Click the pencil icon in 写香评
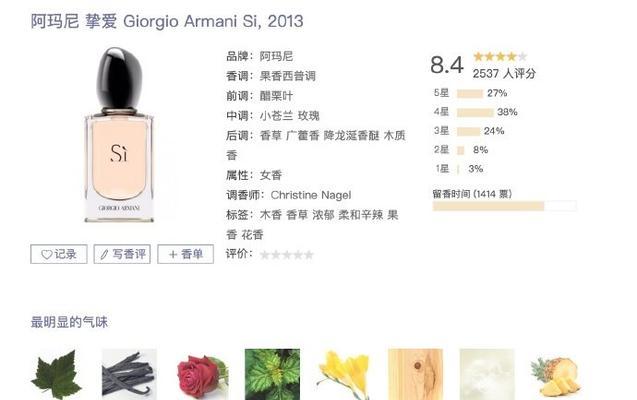The image size is (637, 400). point(104,255)
